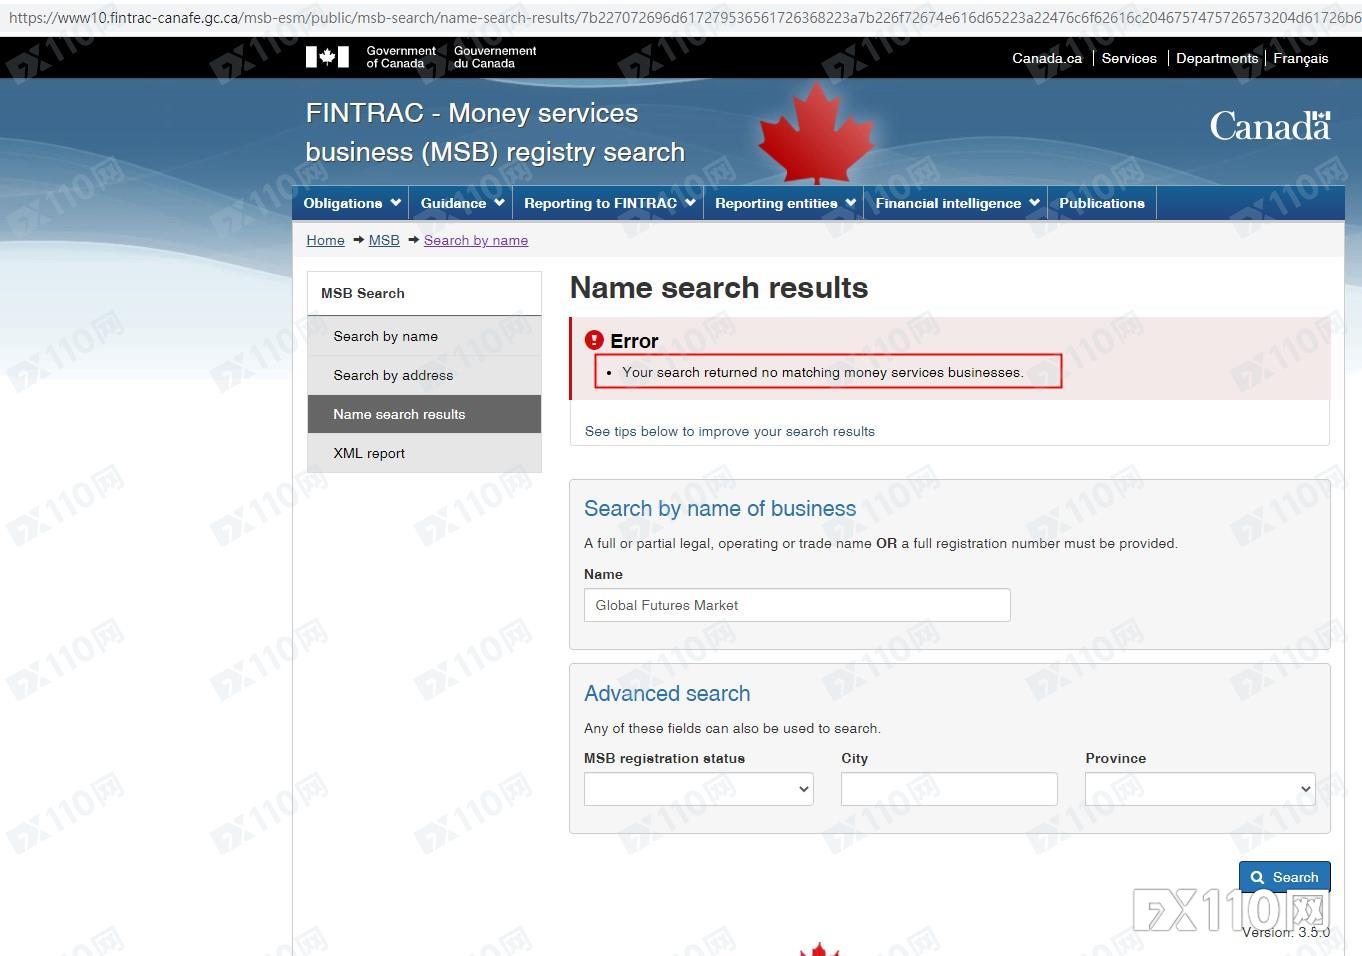
Task: Click the Home breadcrumb link
Action: (x=325, y=240)
